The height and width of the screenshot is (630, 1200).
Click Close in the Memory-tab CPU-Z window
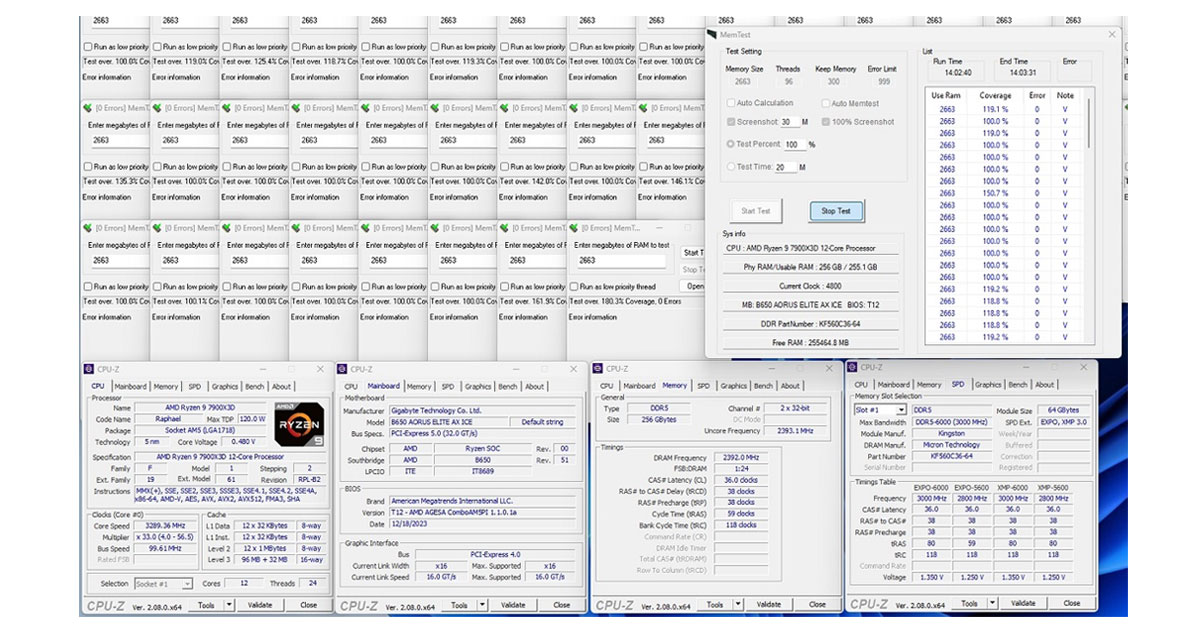tap(817, 604)
